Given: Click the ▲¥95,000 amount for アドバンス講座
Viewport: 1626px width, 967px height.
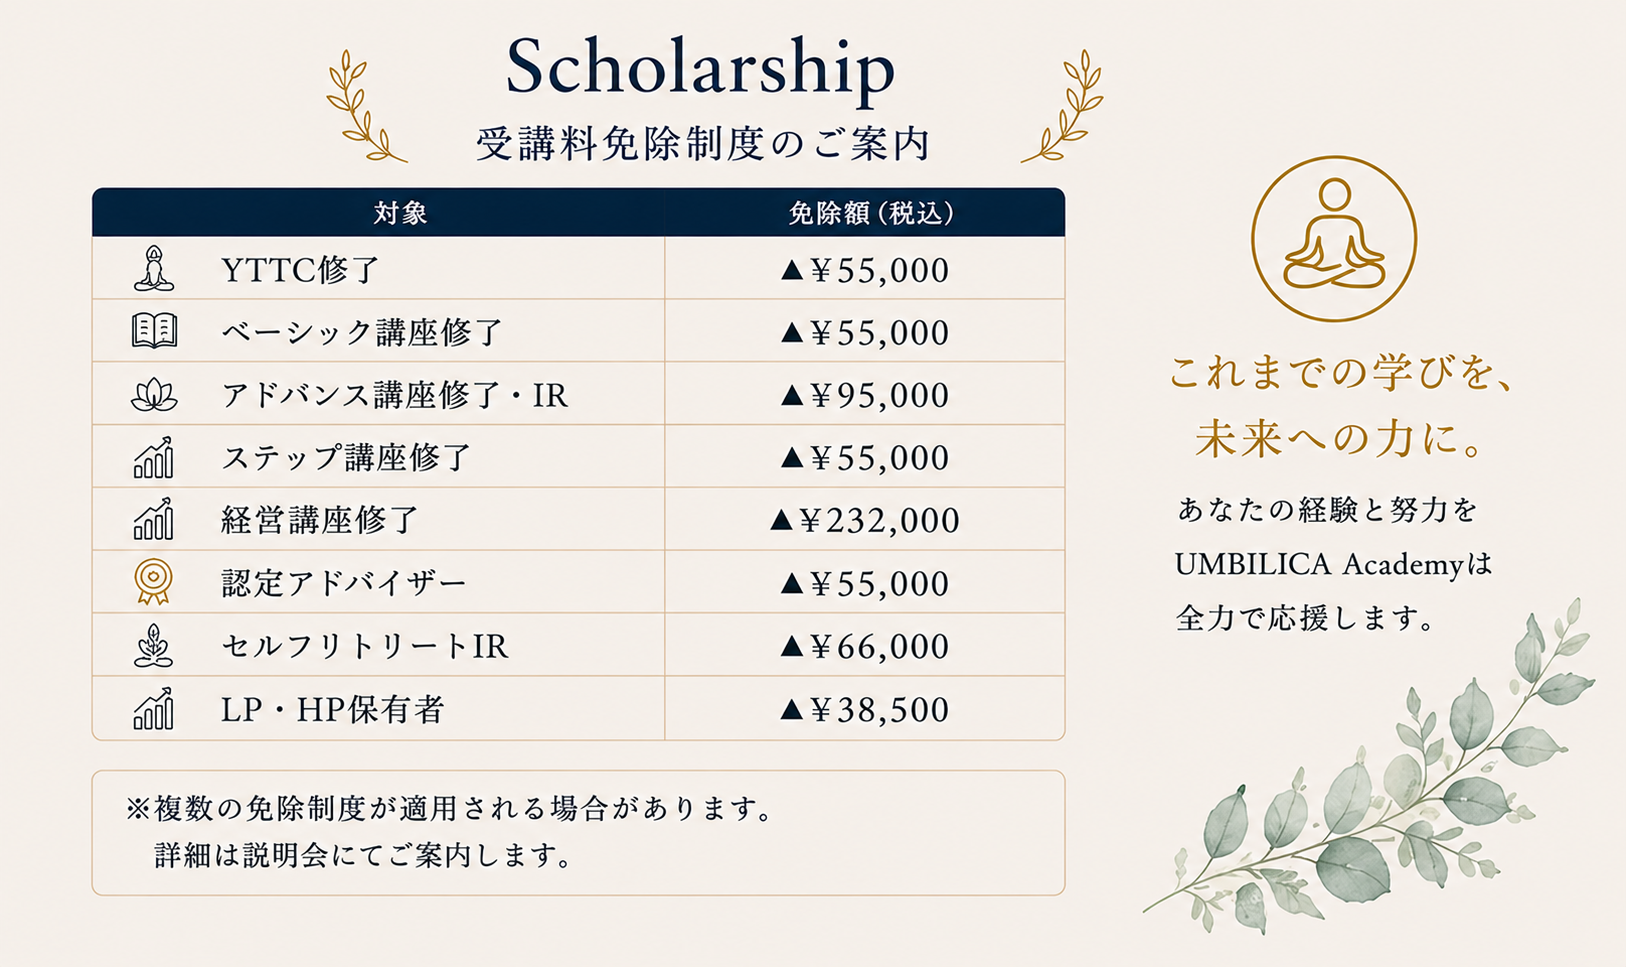Looking at the screenshot, I should point(865,395).
